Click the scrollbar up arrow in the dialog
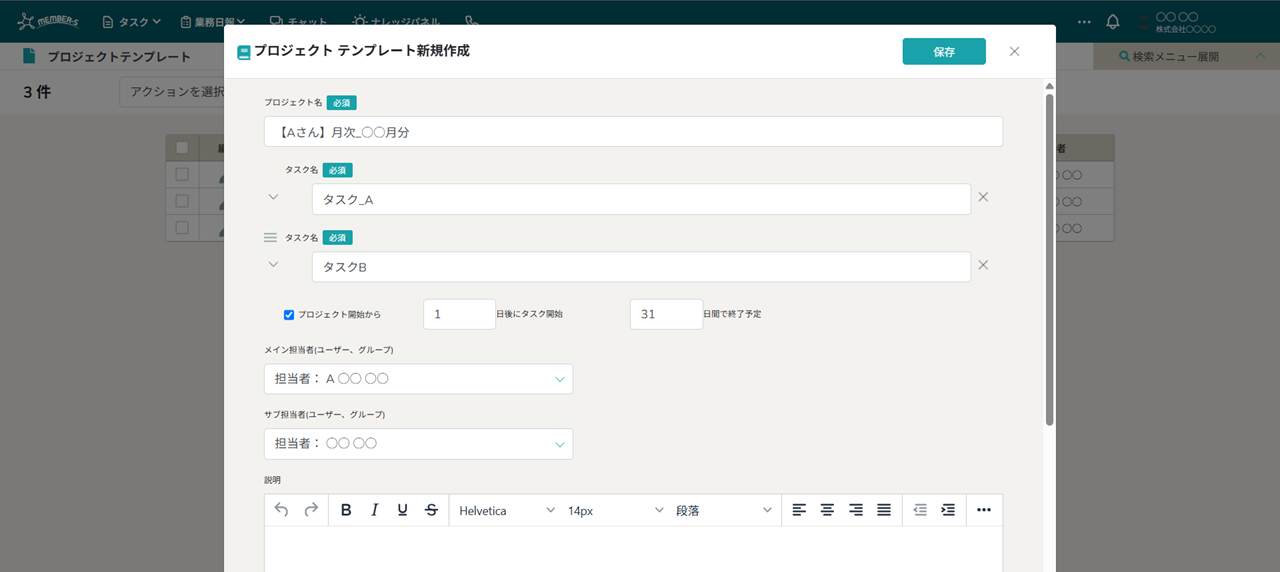1280x572 pixels. pyautogui.click(x=1049, y=86)
